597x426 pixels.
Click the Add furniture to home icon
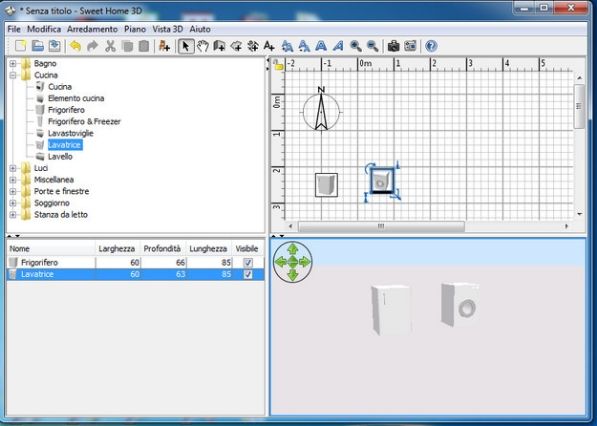point(164,46)
